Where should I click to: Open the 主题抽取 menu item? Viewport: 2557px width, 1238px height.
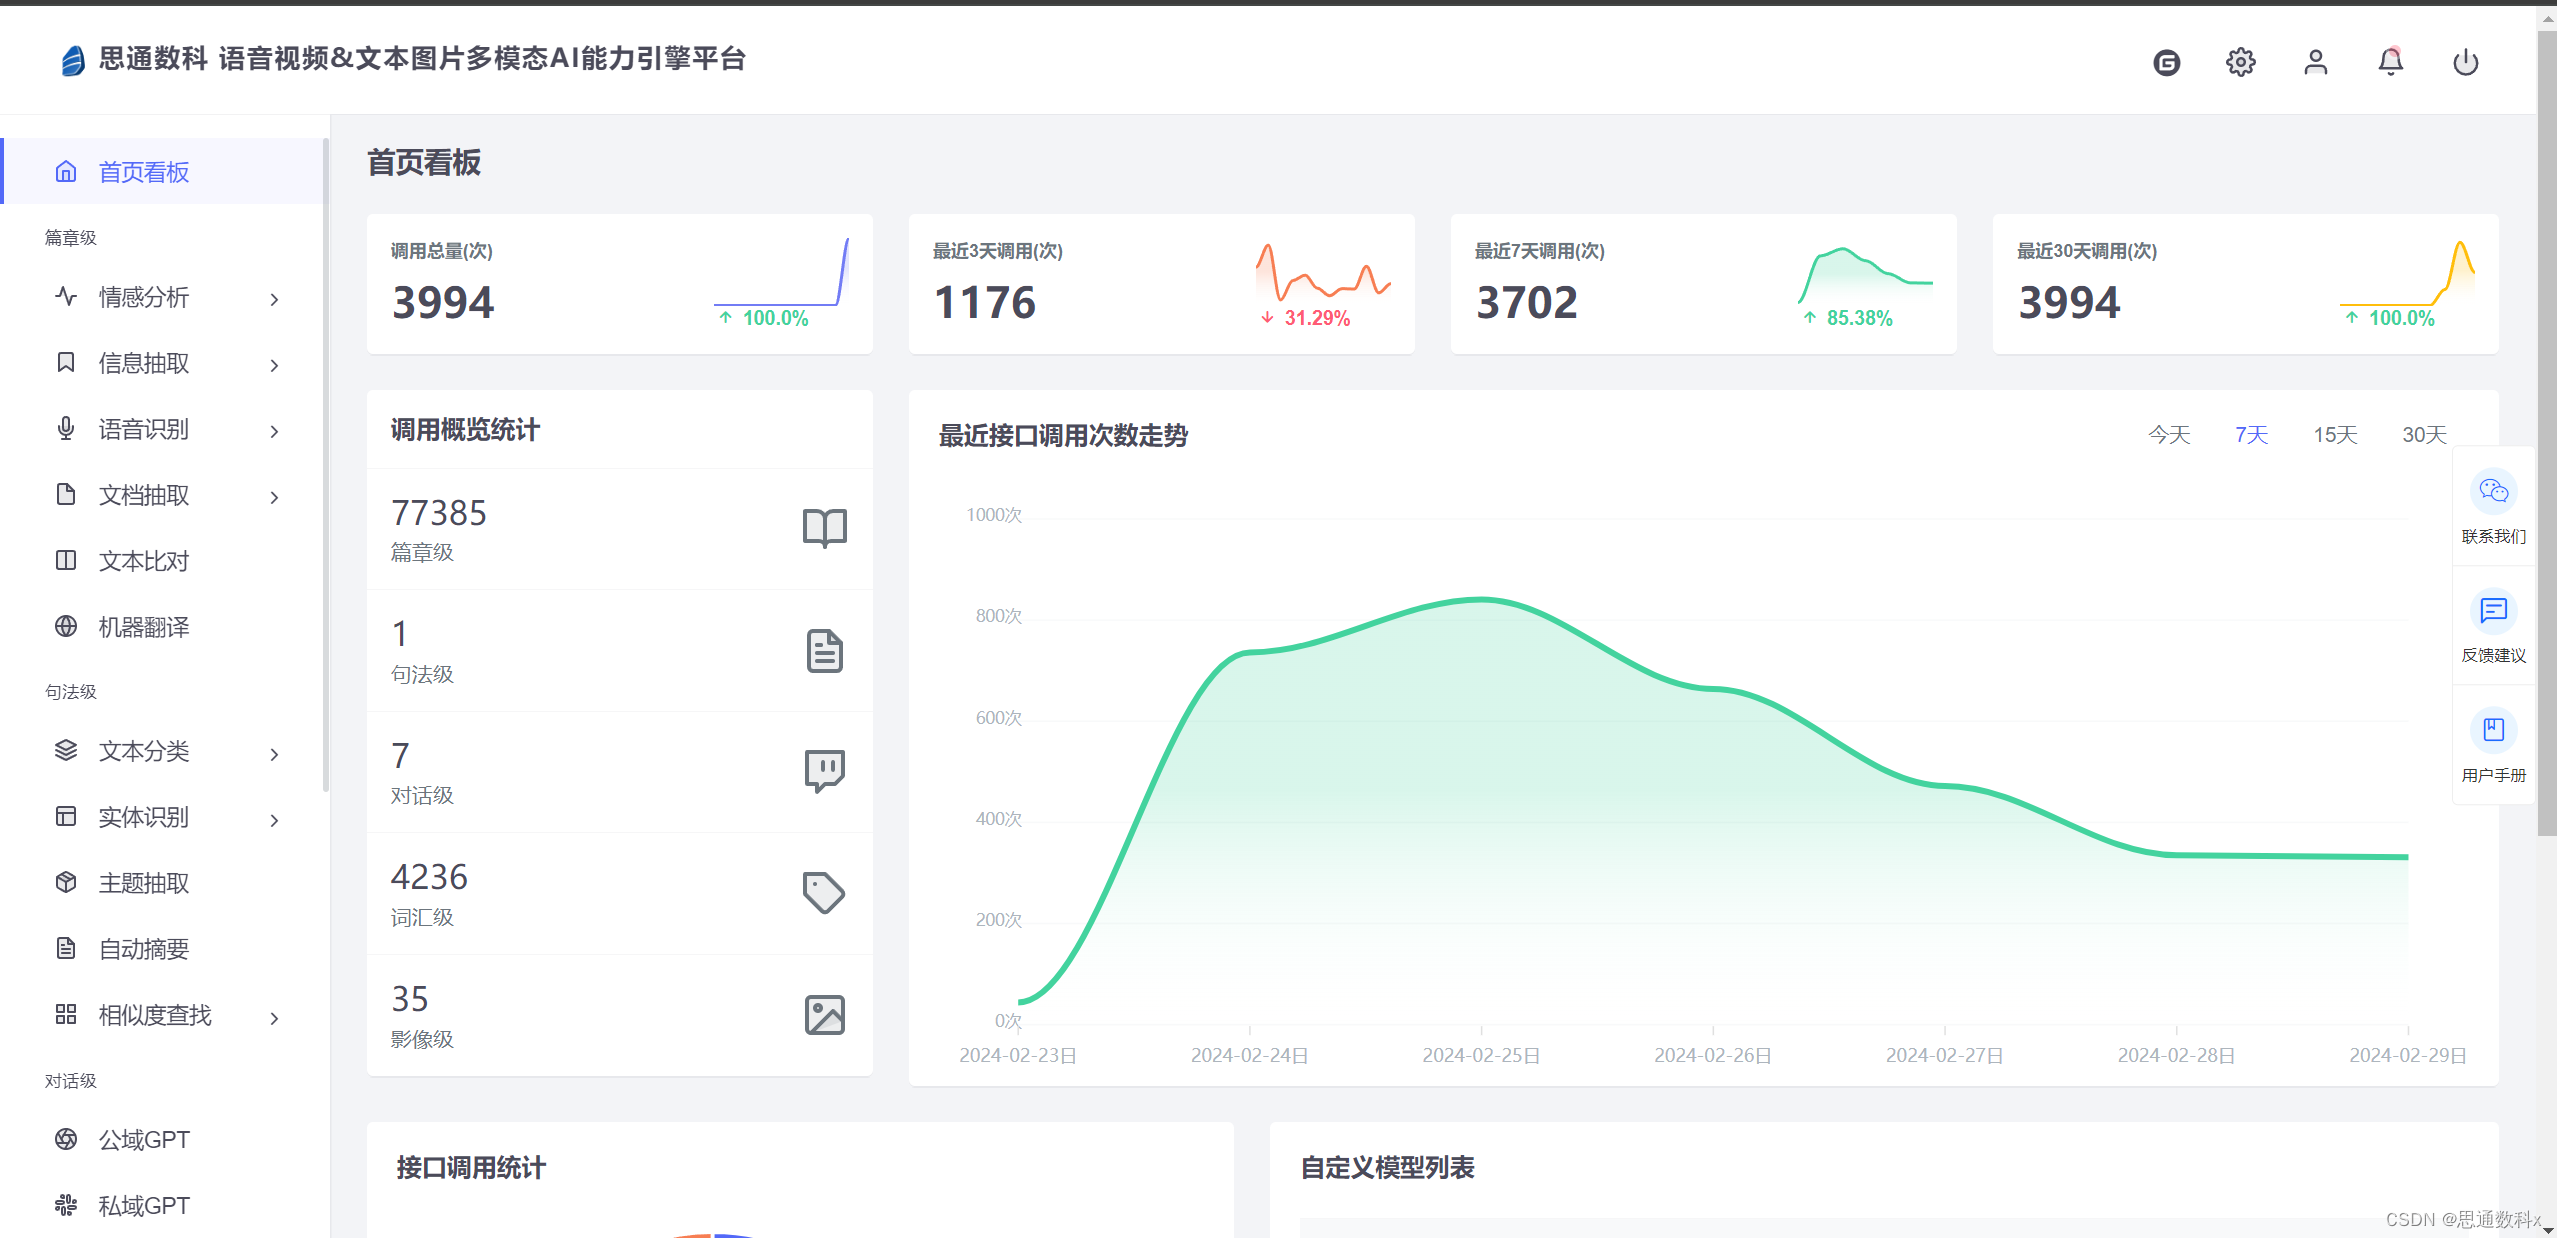coord(163,882)
